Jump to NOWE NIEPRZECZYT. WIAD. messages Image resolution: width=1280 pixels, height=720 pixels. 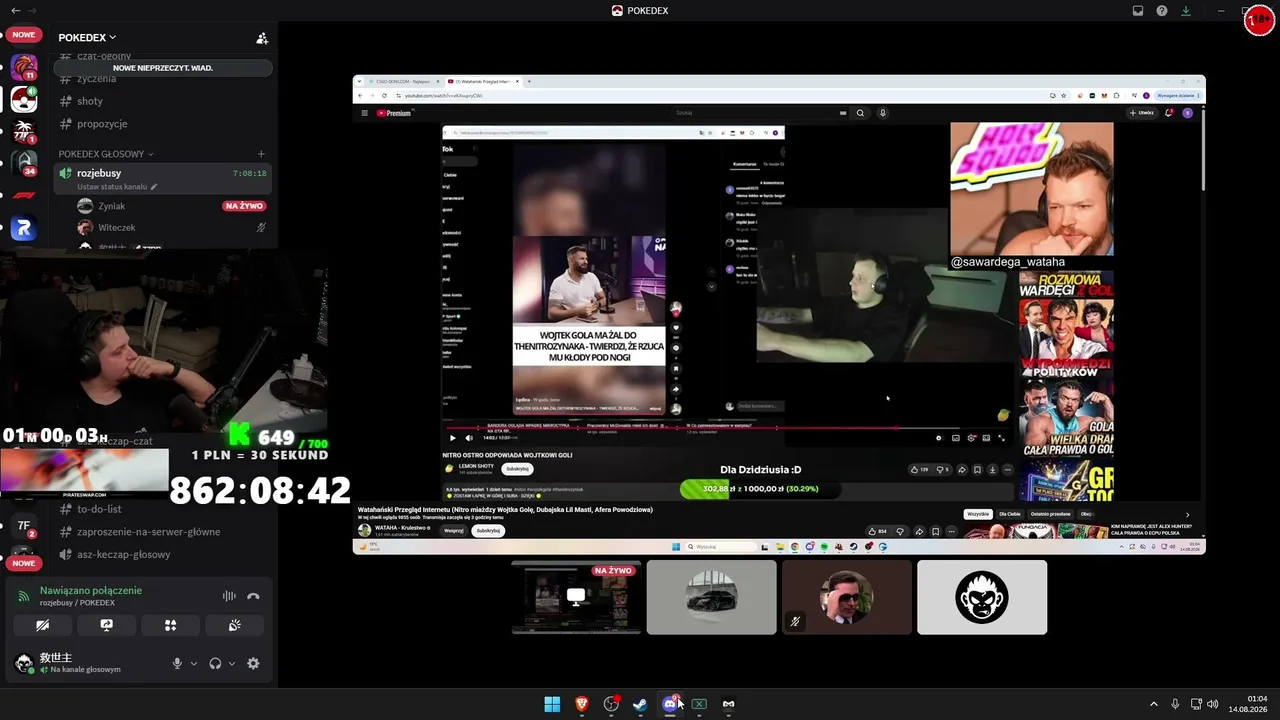click(x=163, y=68)
